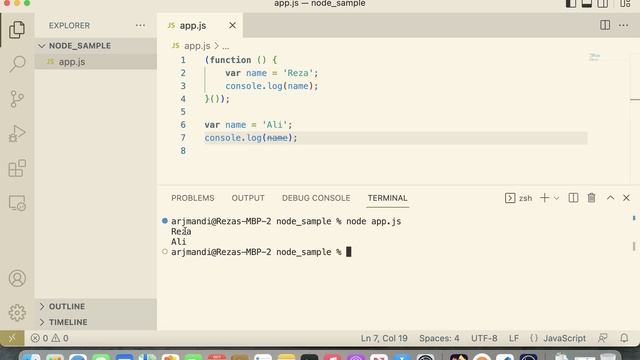Screen dimensions: 640x360
Task: Click 'Reza' output in terminal
Action: pyautogui.click(x=181, y=231)
